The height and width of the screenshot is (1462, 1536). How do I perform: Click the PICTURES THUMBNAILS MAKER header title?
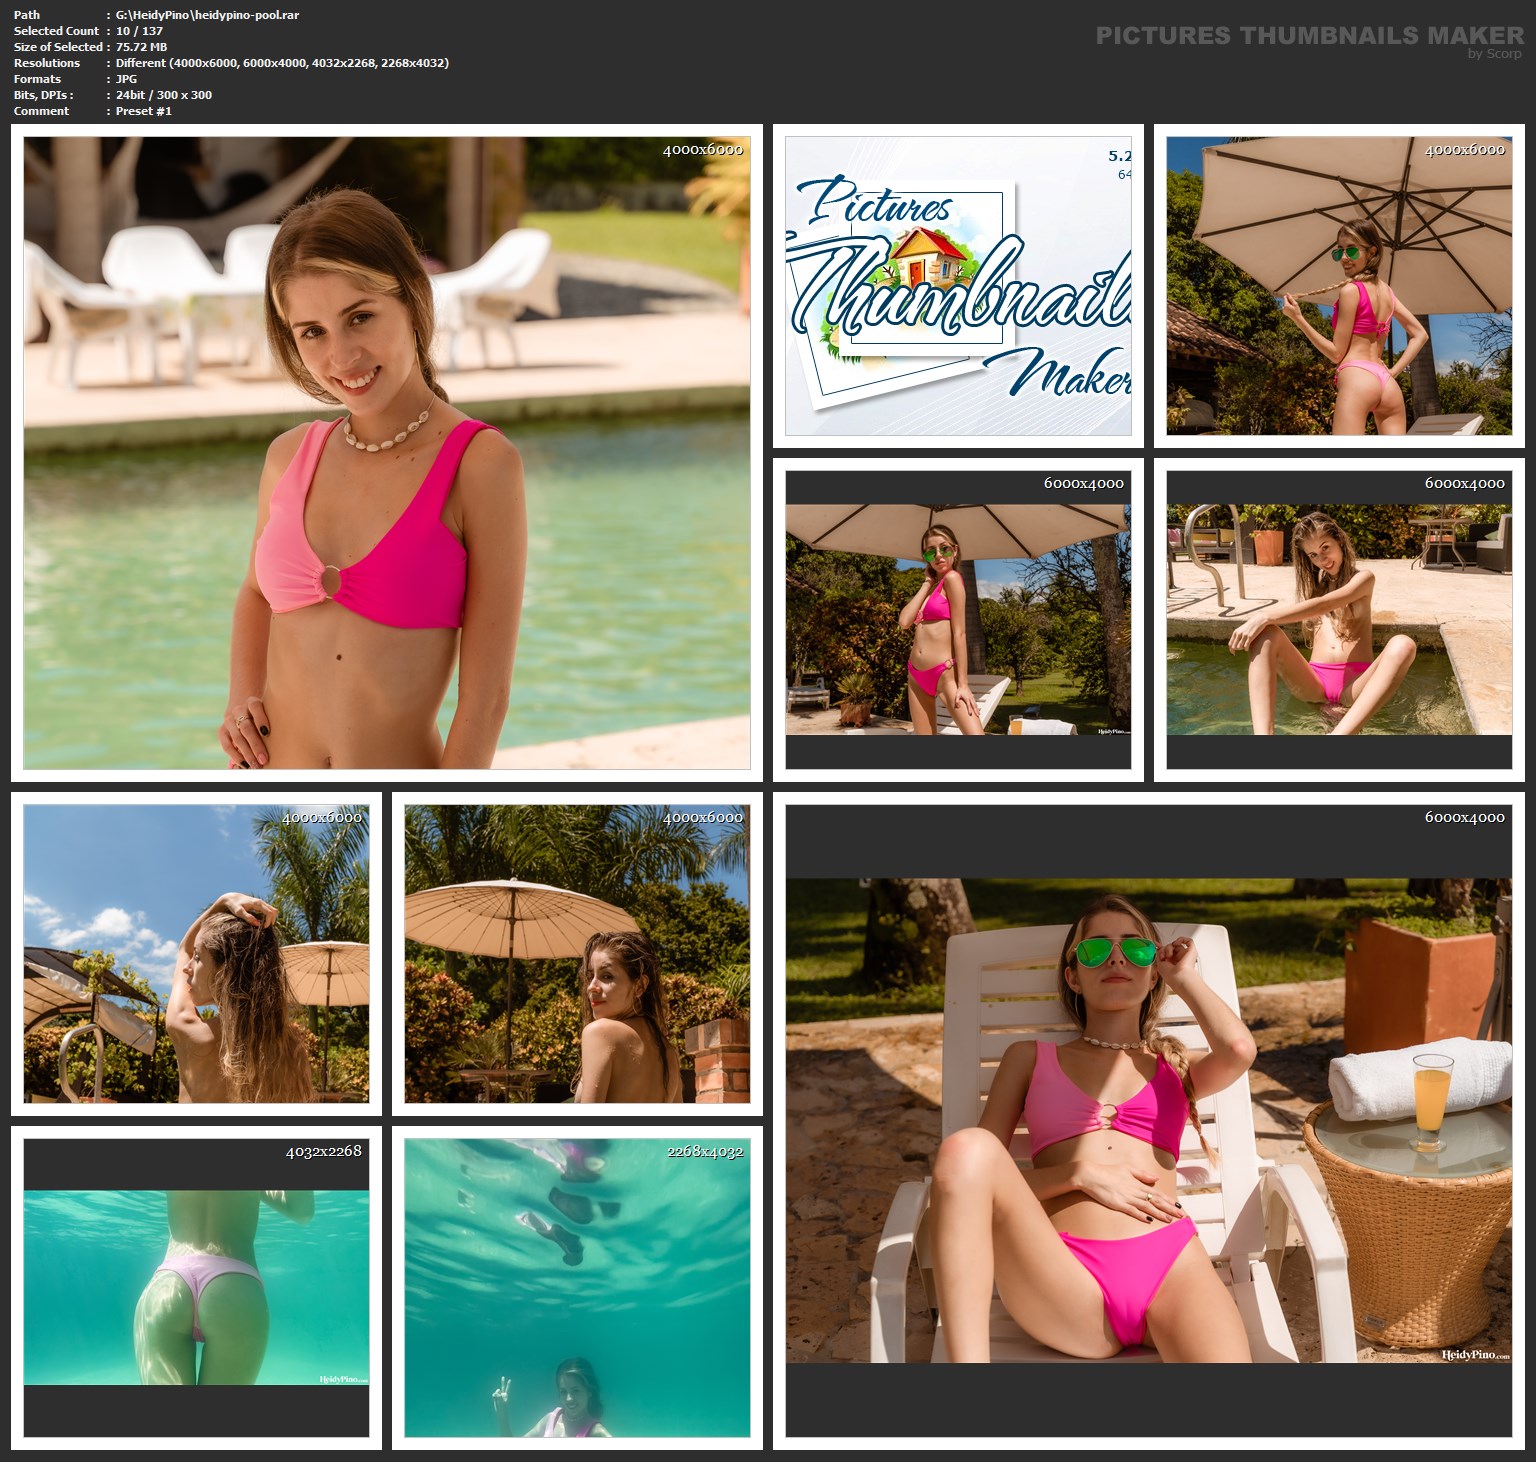pos(1309,35)
